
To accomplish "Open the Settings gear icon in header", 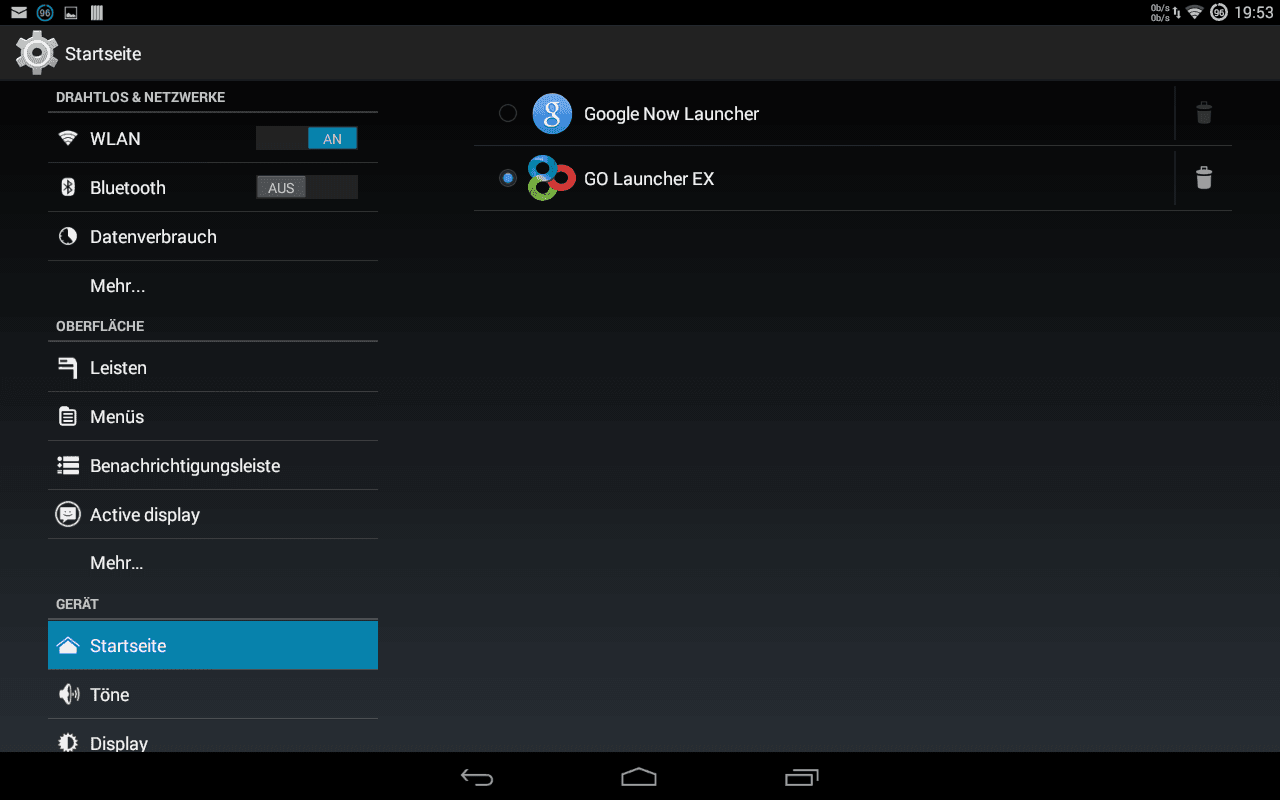I will point(37,53).
